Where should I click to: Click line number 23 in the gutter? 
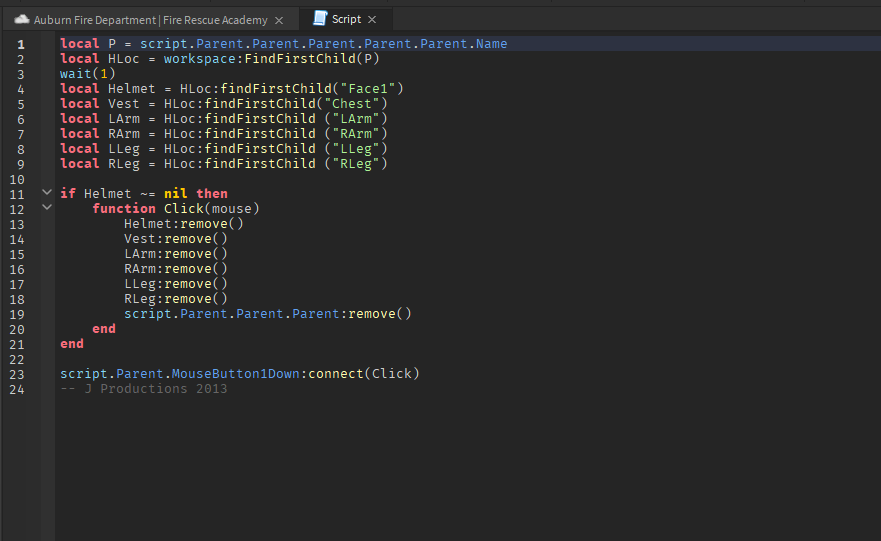[x=16, y=374]
